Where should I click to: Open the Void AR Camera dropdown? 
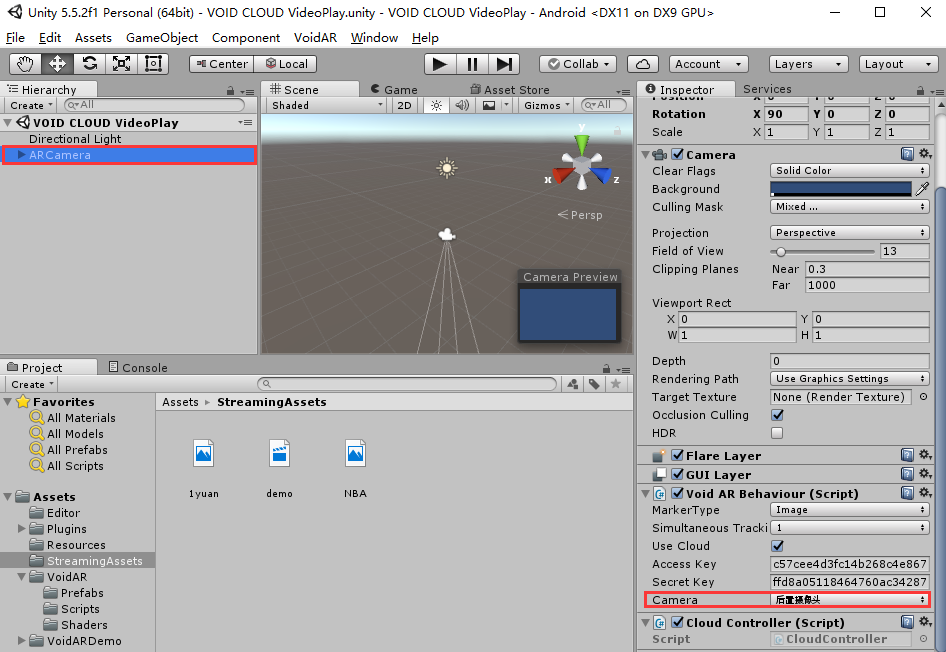pos(849,600)
